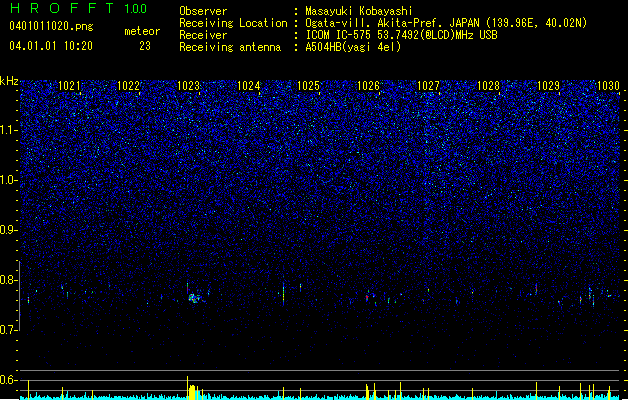Image resolution: width=629 pixels, height=400 pixels.
Task: Click the 0.7 kHz frequency label
Action: click(x=8, y=330)
